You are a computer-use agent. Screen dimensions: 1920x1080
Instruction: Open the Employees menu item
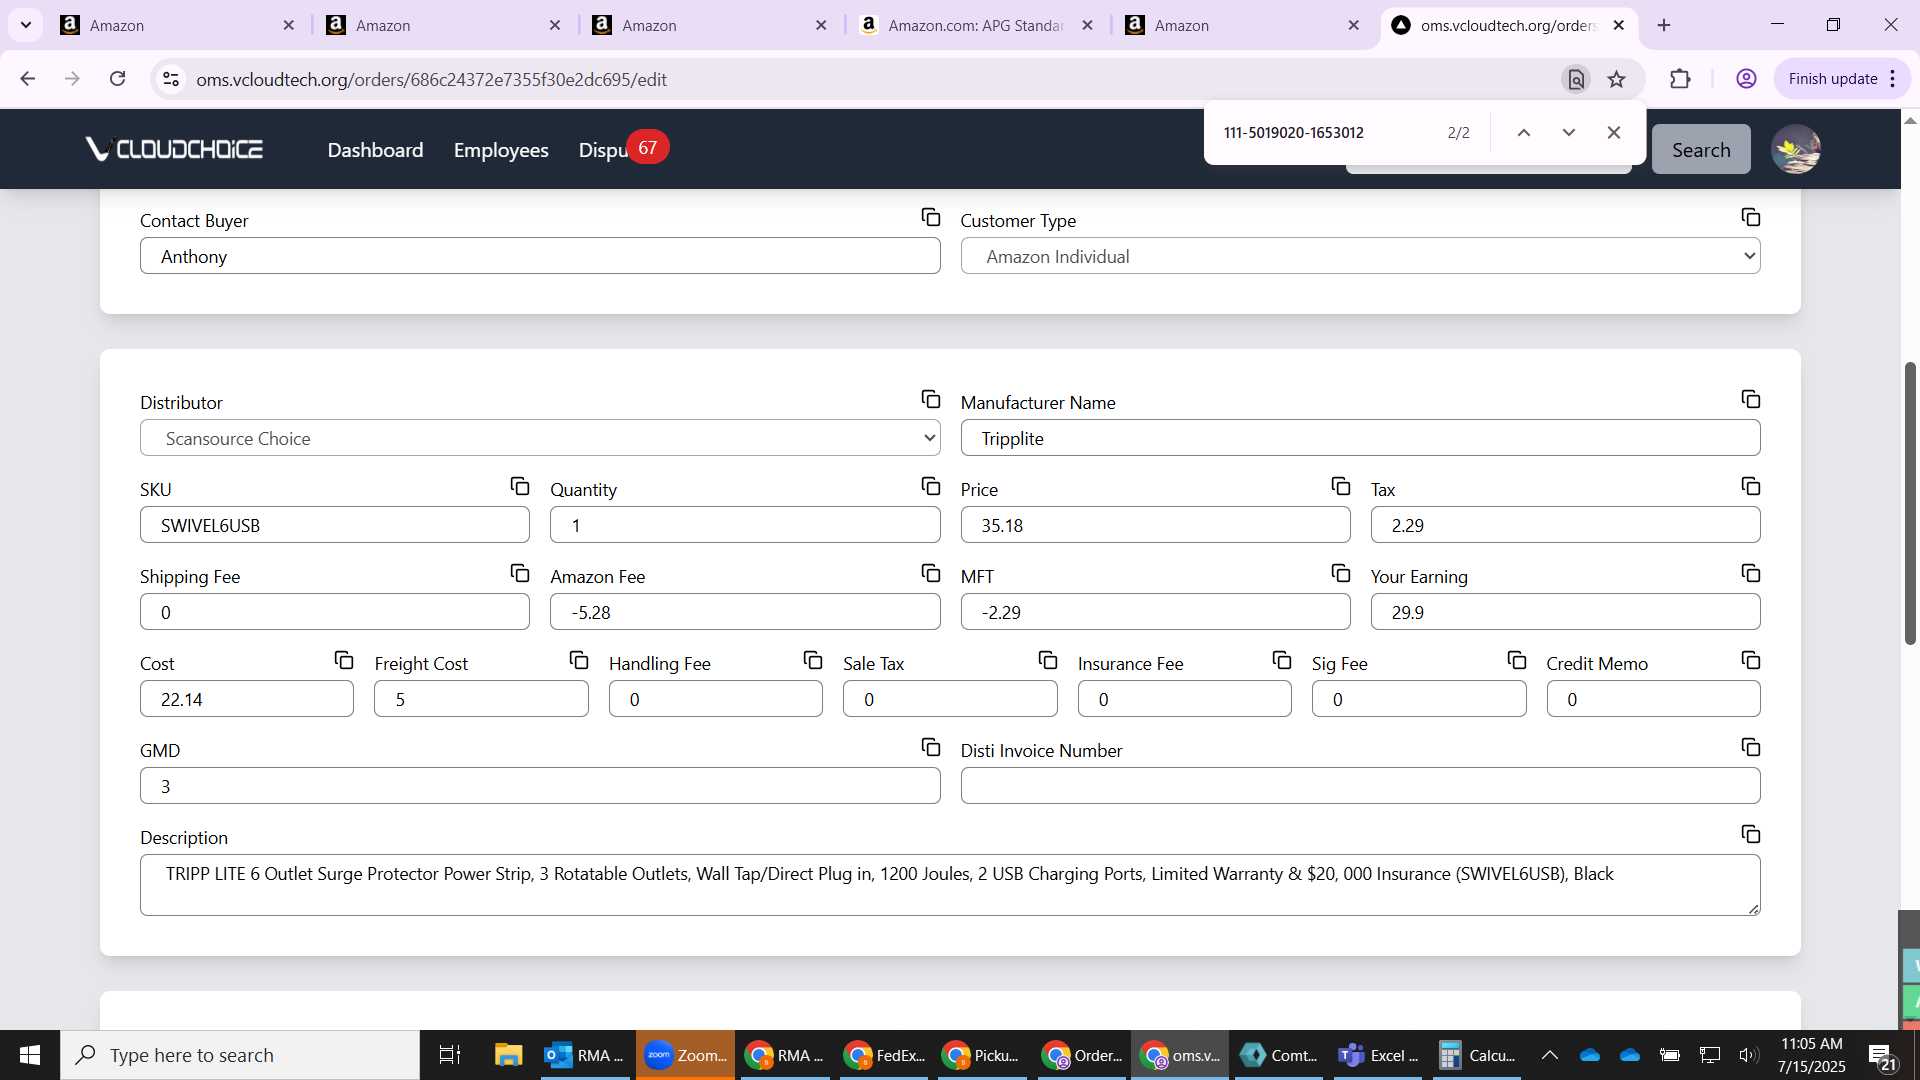tap(501, 150)
